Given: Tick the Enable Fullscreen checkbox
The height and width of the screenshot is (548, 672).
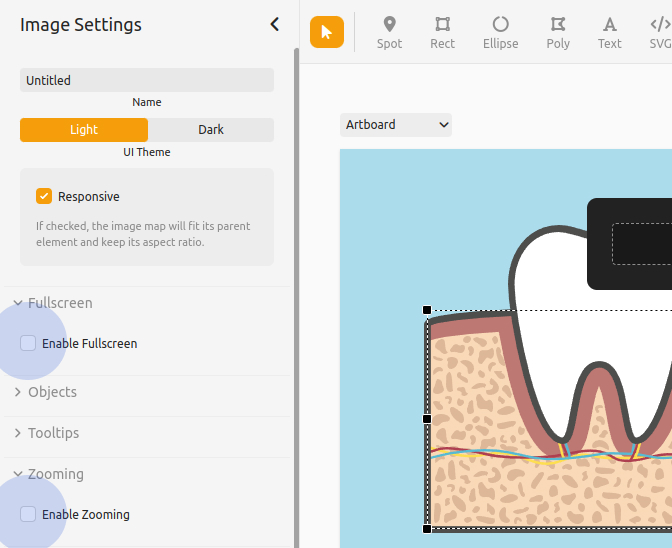Looking at the screenshot, I should [28, 343].
